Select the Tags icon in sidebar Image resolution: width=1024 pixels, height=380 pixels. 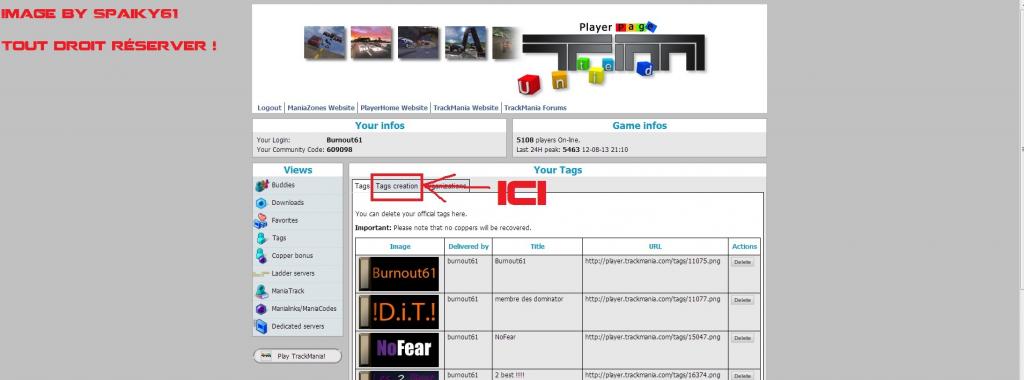tap(261, 238)
